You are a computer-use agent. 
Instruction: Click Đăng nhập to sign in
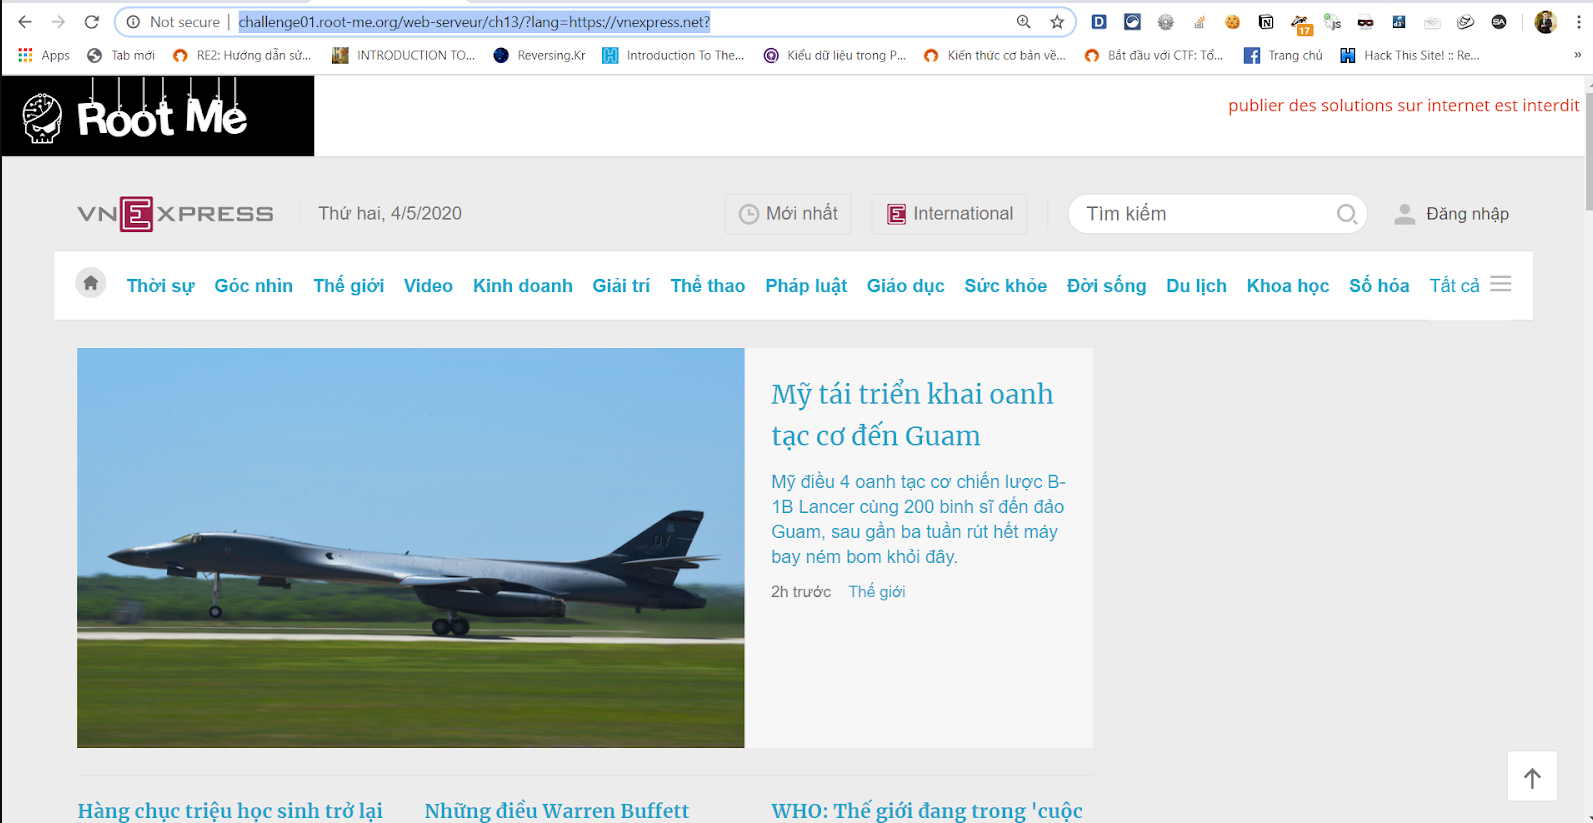(x=1452, y=214)
